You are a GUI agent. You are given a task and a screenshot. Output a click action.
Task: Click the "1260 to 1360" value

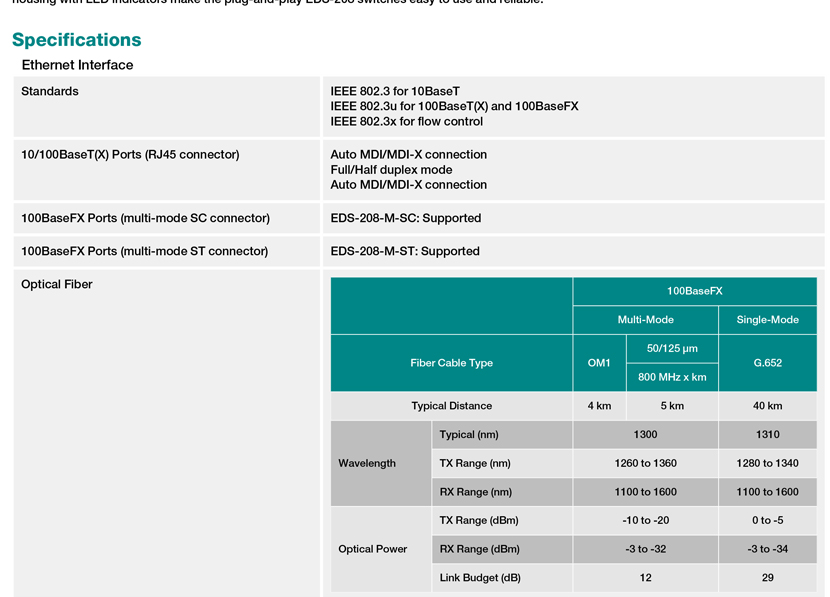(x=645, y=463)
